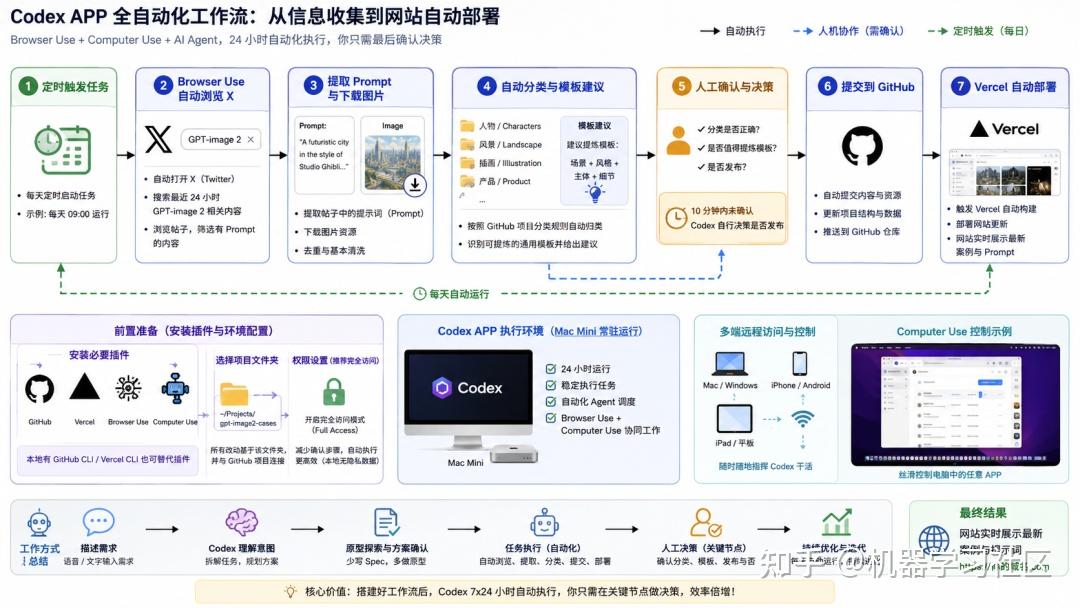The image size is (1080, 608).
Task: Click the GitHub logo in 提交到 GitHub
Action: (x=862, y=145)
